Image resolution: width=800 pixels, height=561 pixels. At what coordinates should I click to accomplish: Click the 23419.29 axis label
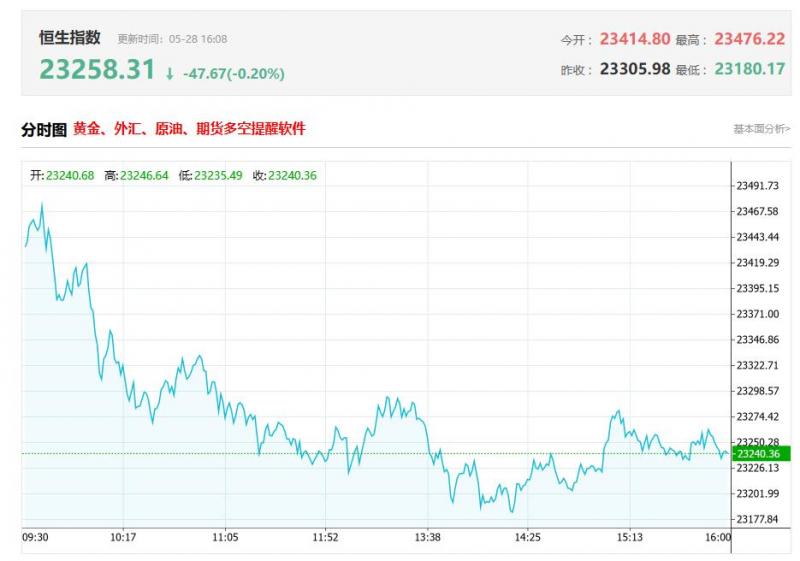pyautogui.click(x=758, y=263)
